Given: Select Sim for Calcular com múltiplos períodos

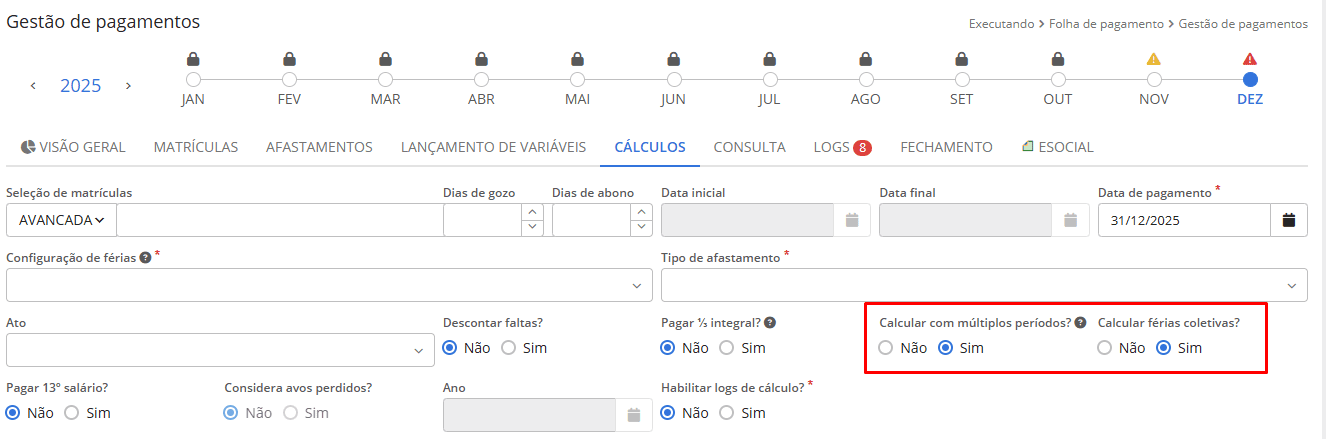Looking at the screenshot, I should pos(945,348).
